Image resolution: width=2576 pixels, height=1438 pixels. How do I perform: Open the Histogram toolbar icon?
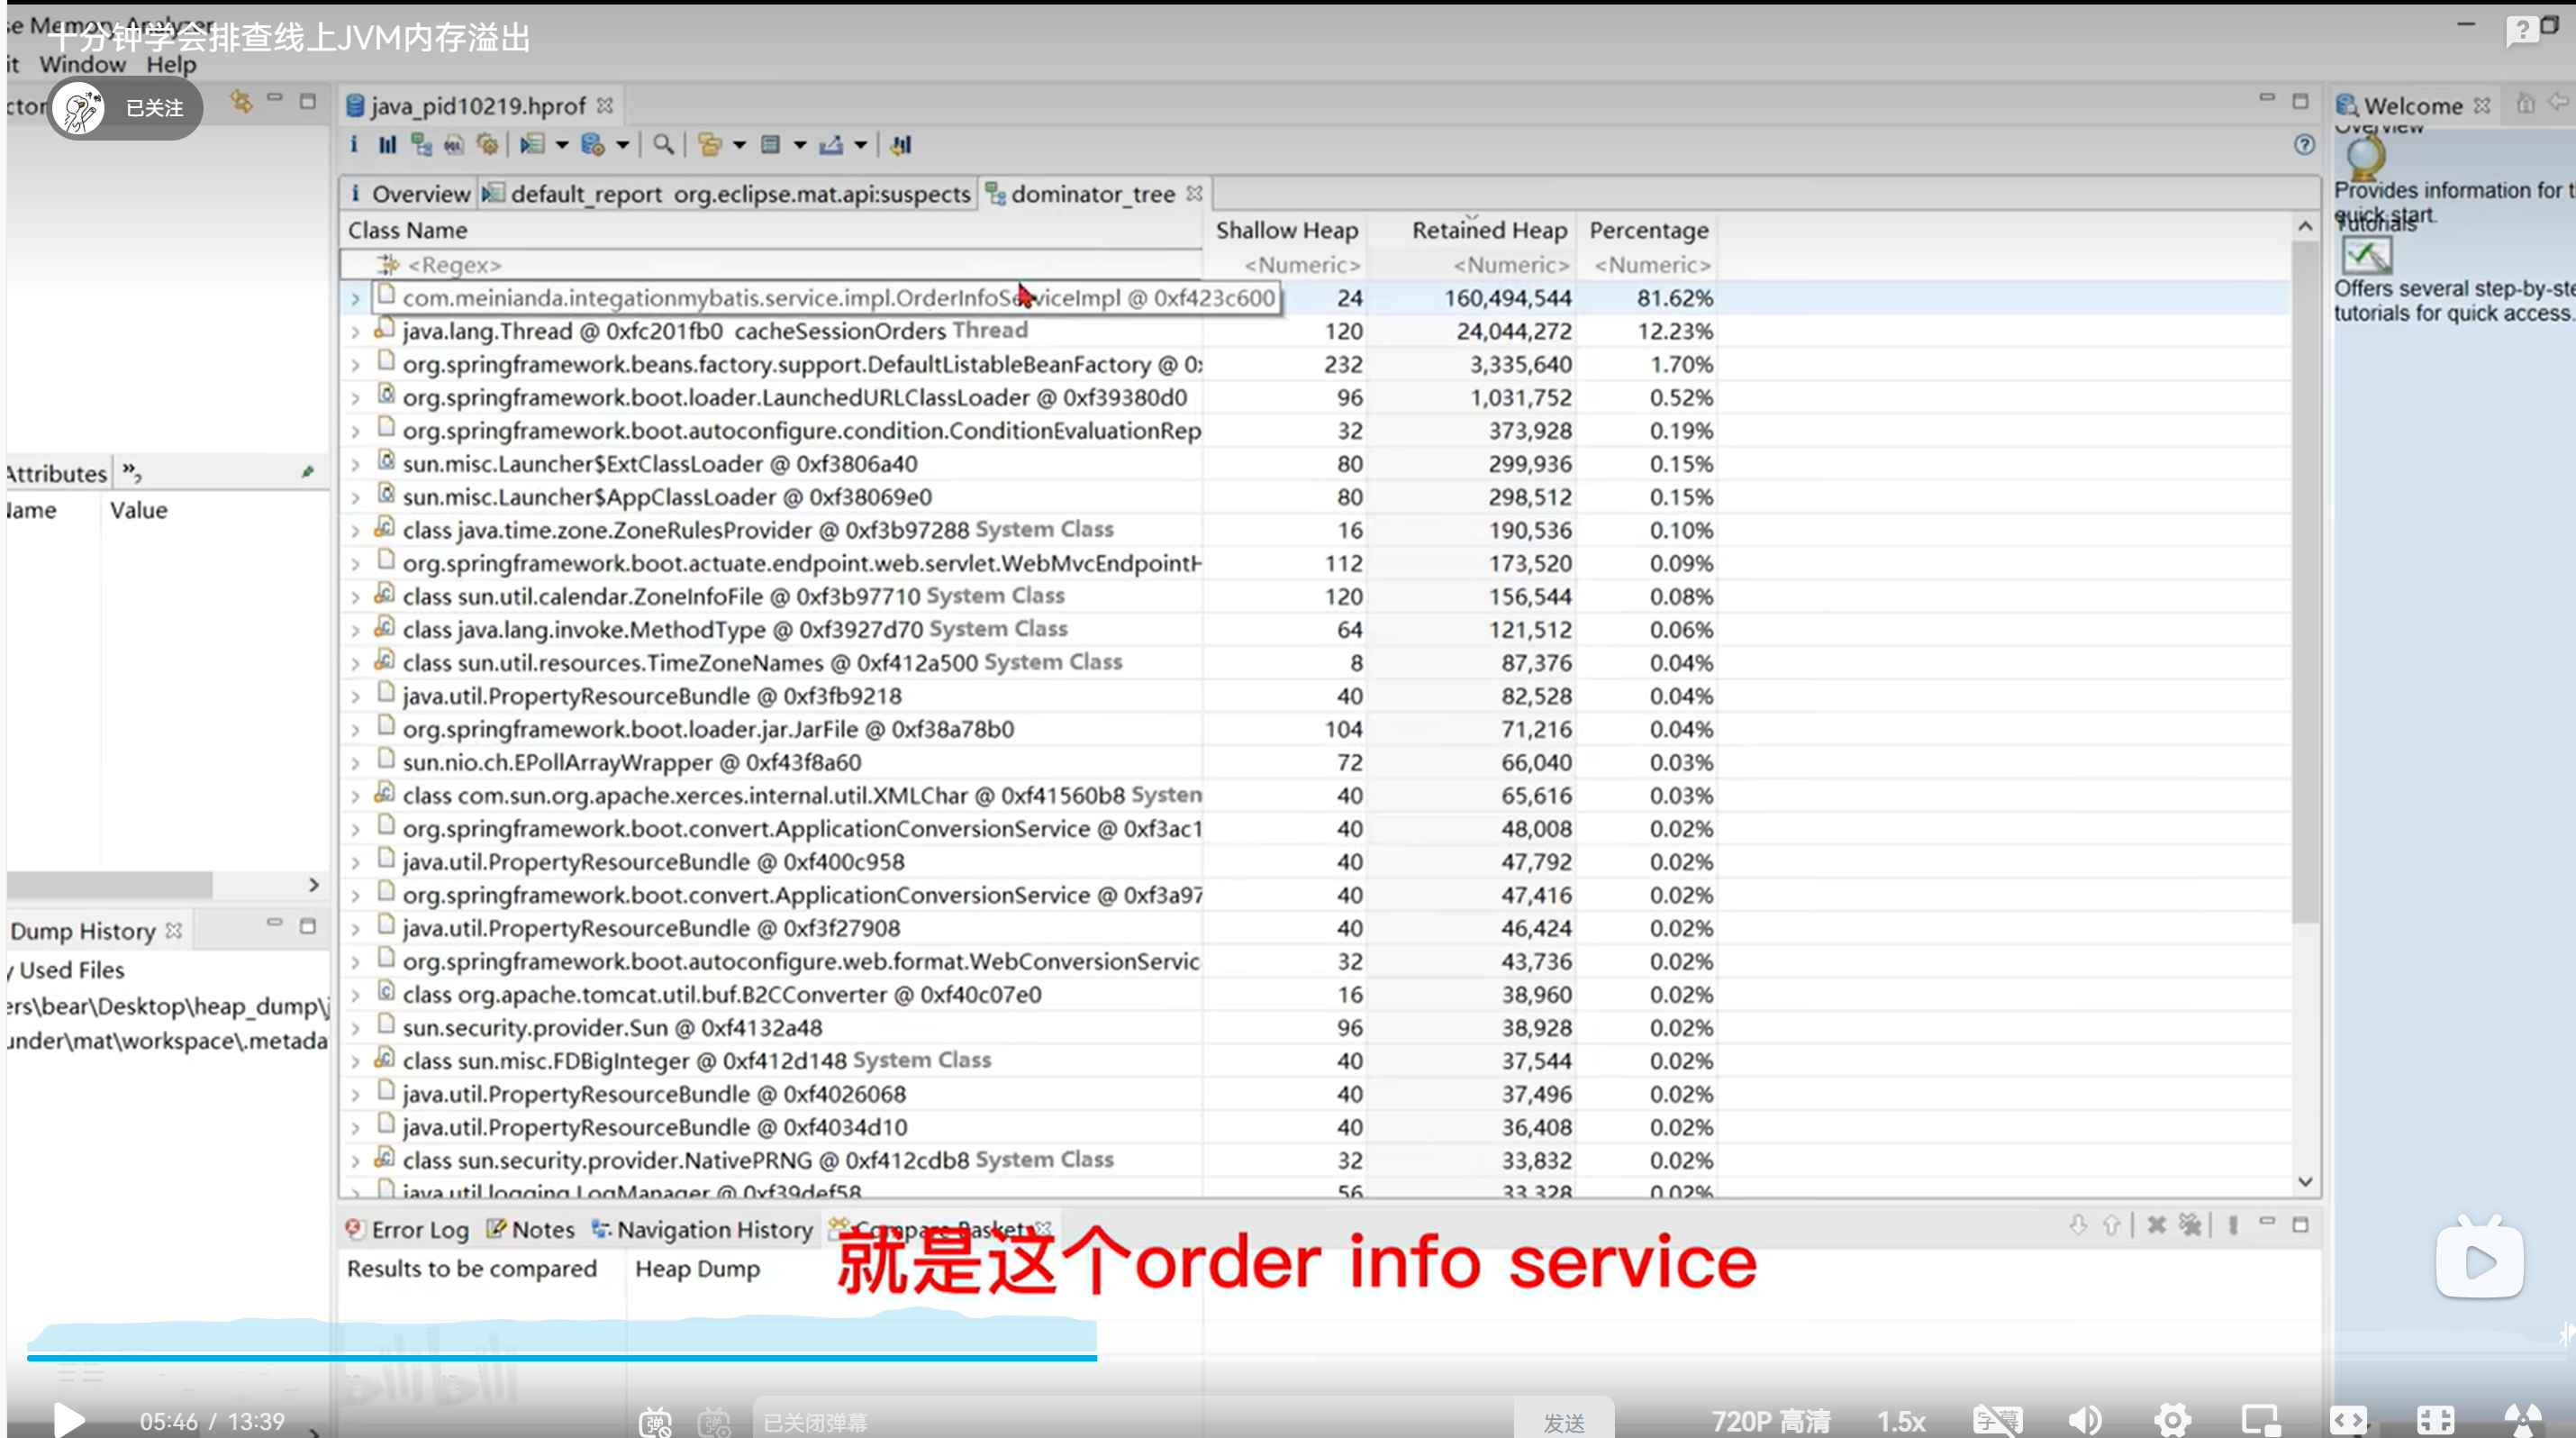click(387, 145)
